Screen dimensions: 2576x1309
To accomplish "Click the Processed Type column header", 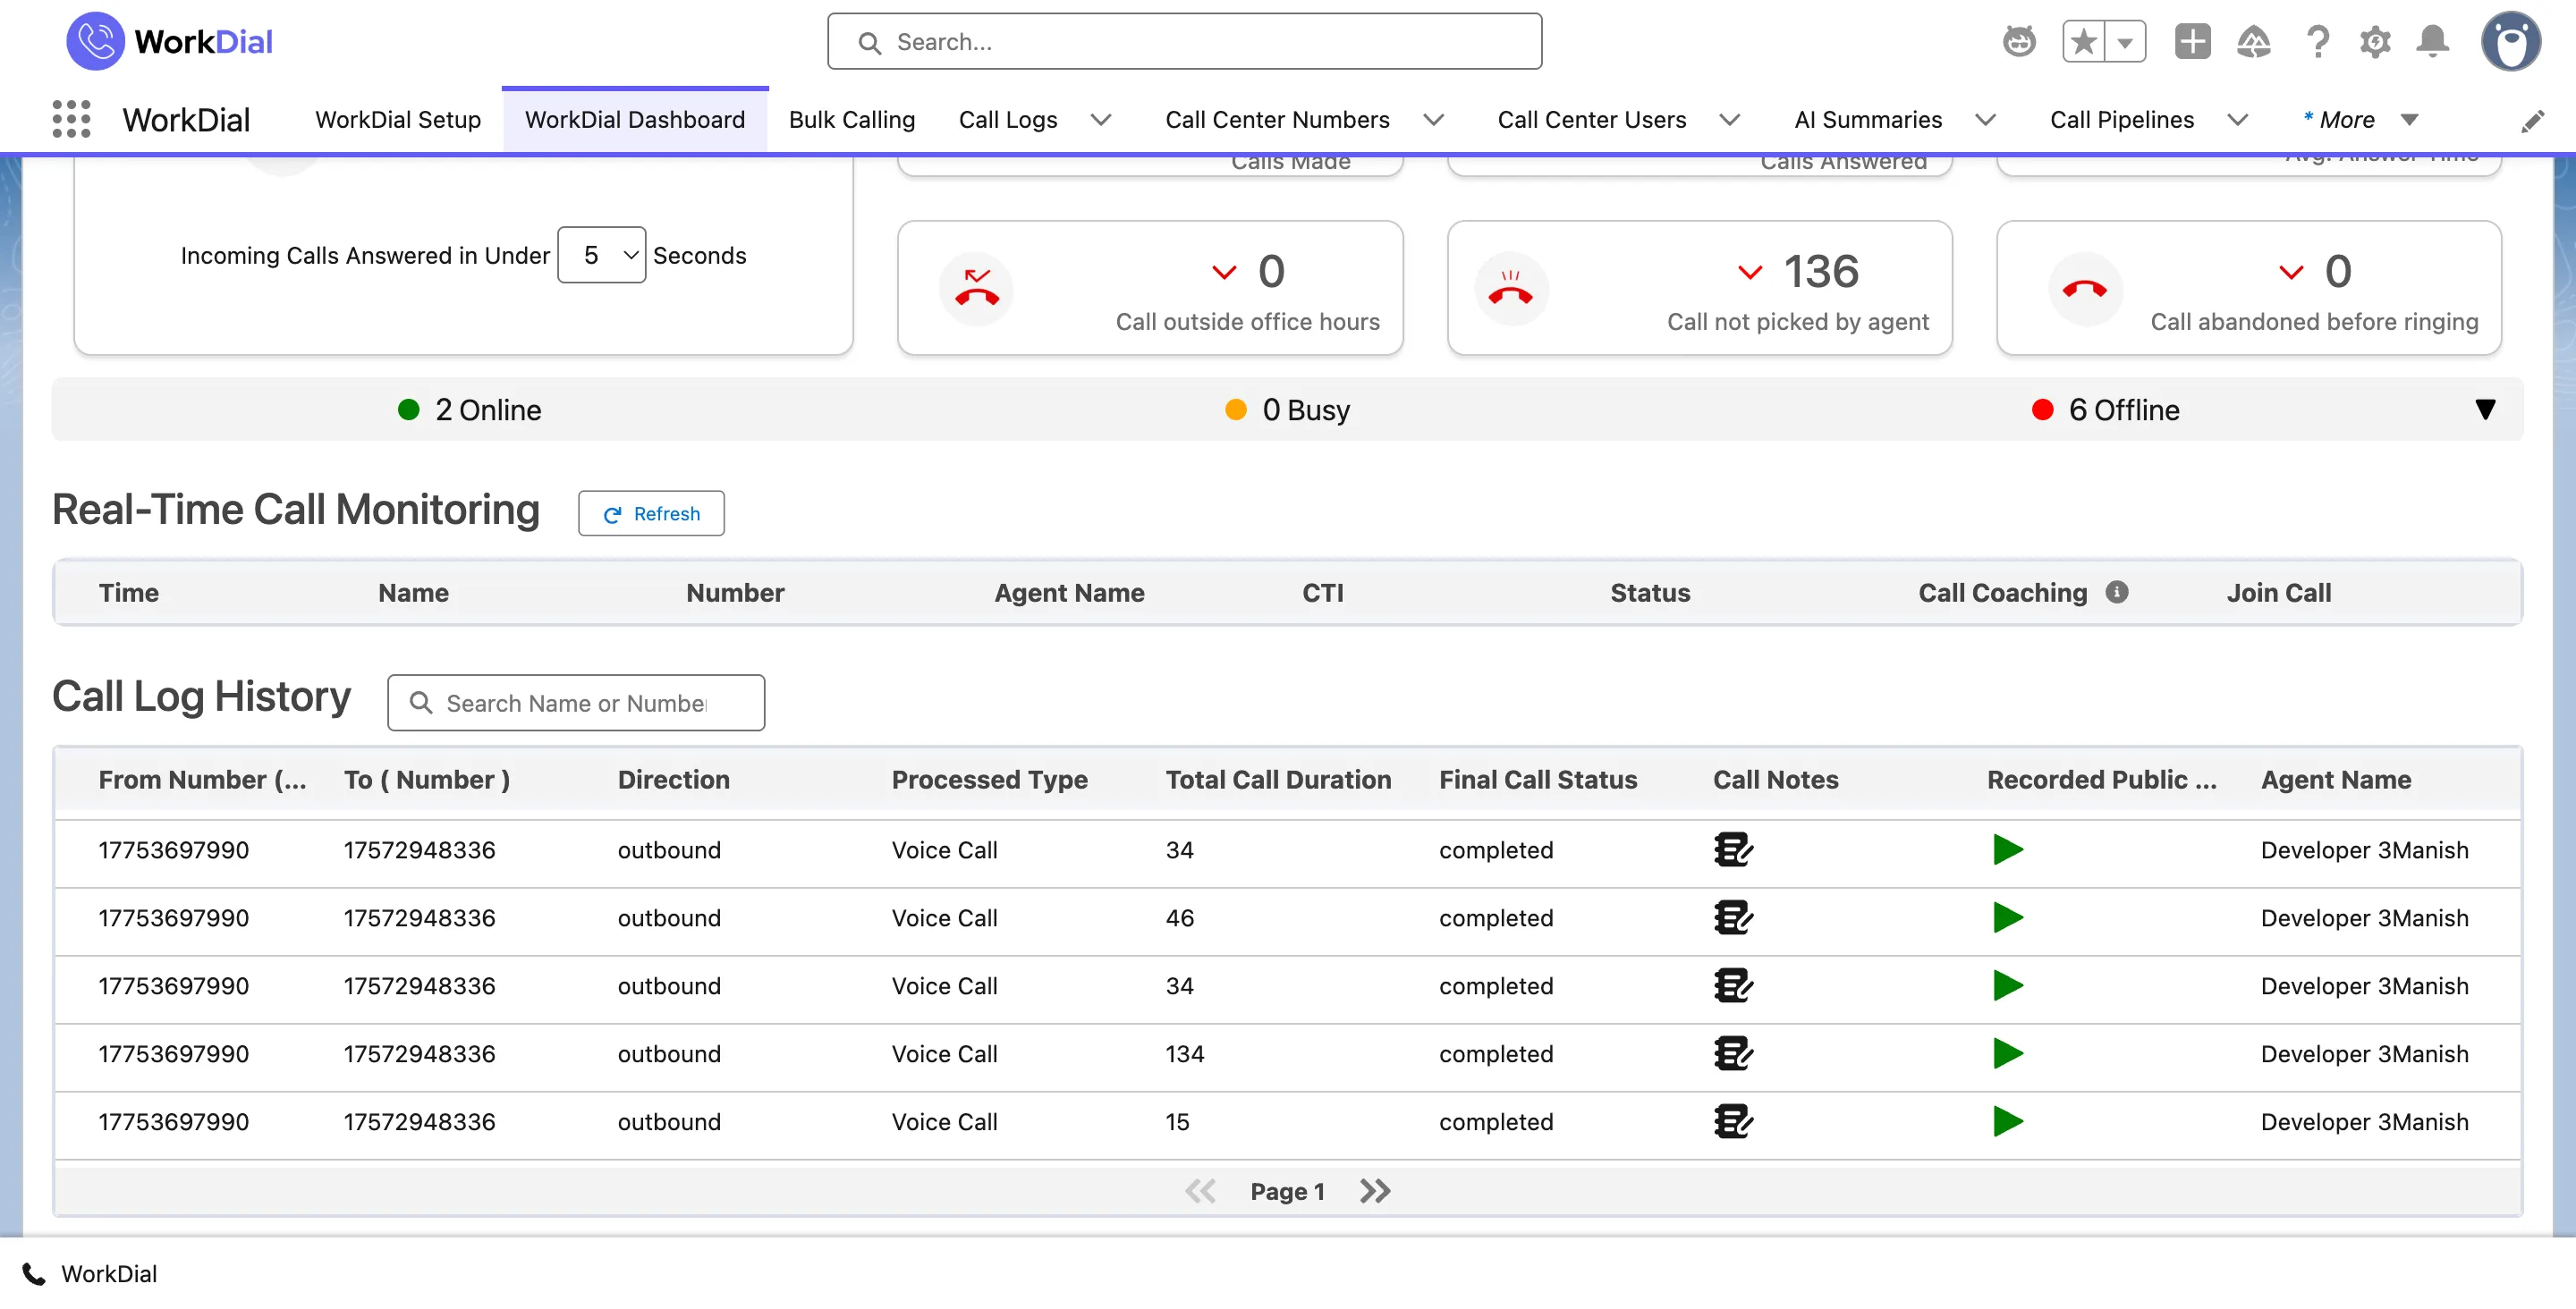I will click(989, 780).
